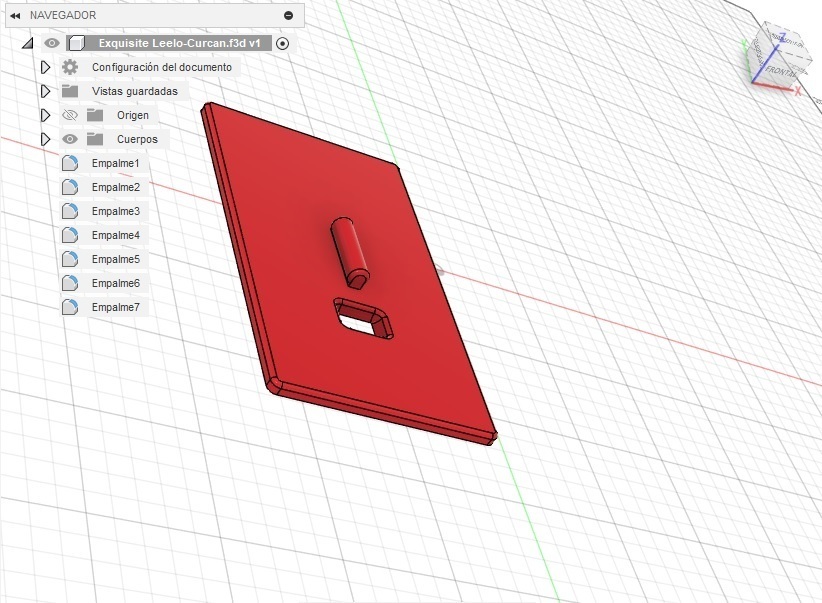Select the Empalme2 feature label
This screenshot has height=603, width=822.
[x=115, y=187]
